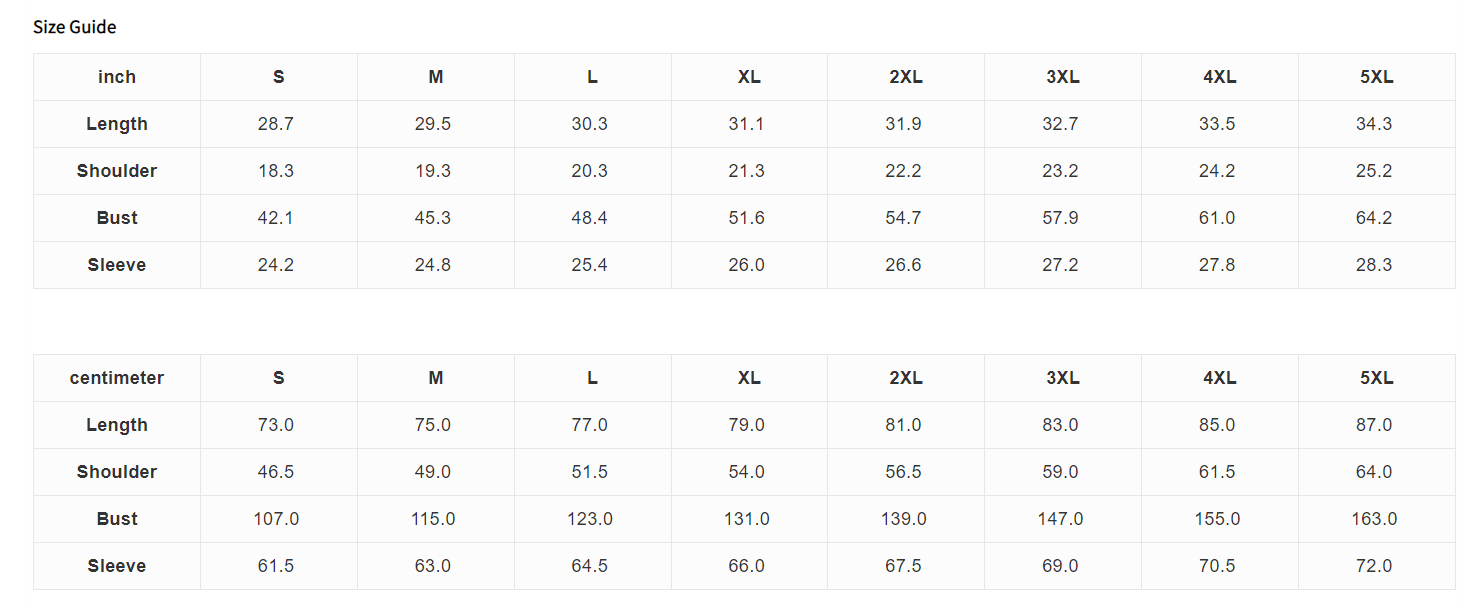1481x613 pixels.
Task: Select the inch table header cell
Action: point(117,77)
